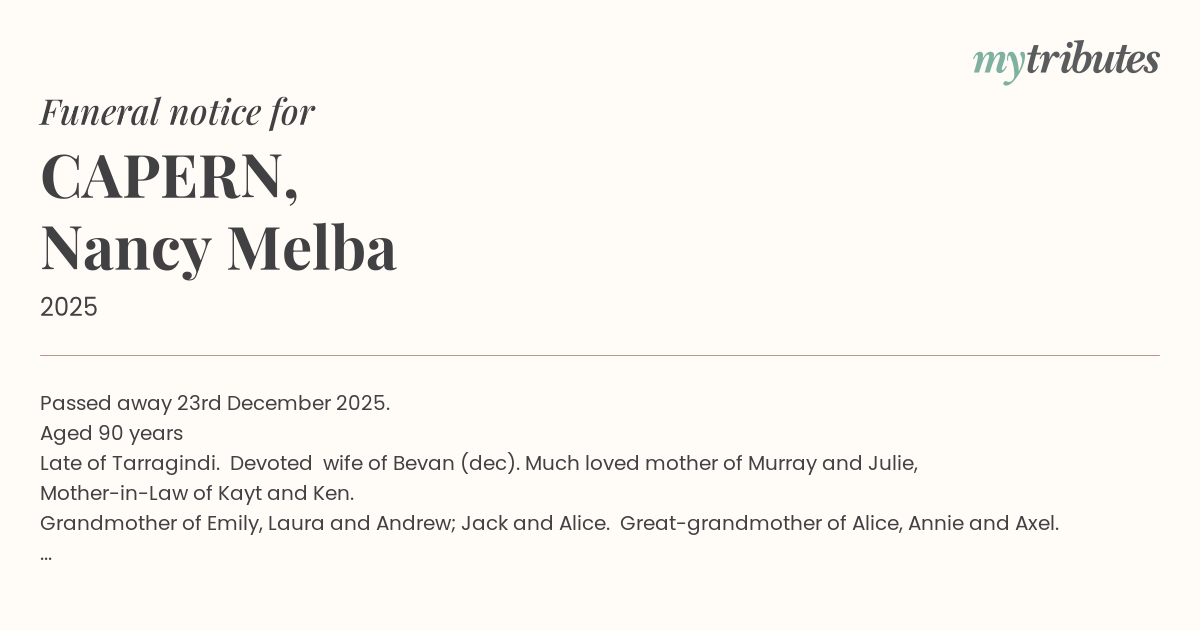Click "Great-grandmother of Alice, Annie and Axel"
Image resolution: width=1200 pixels, height=630 pixels.
coord(839,523)
